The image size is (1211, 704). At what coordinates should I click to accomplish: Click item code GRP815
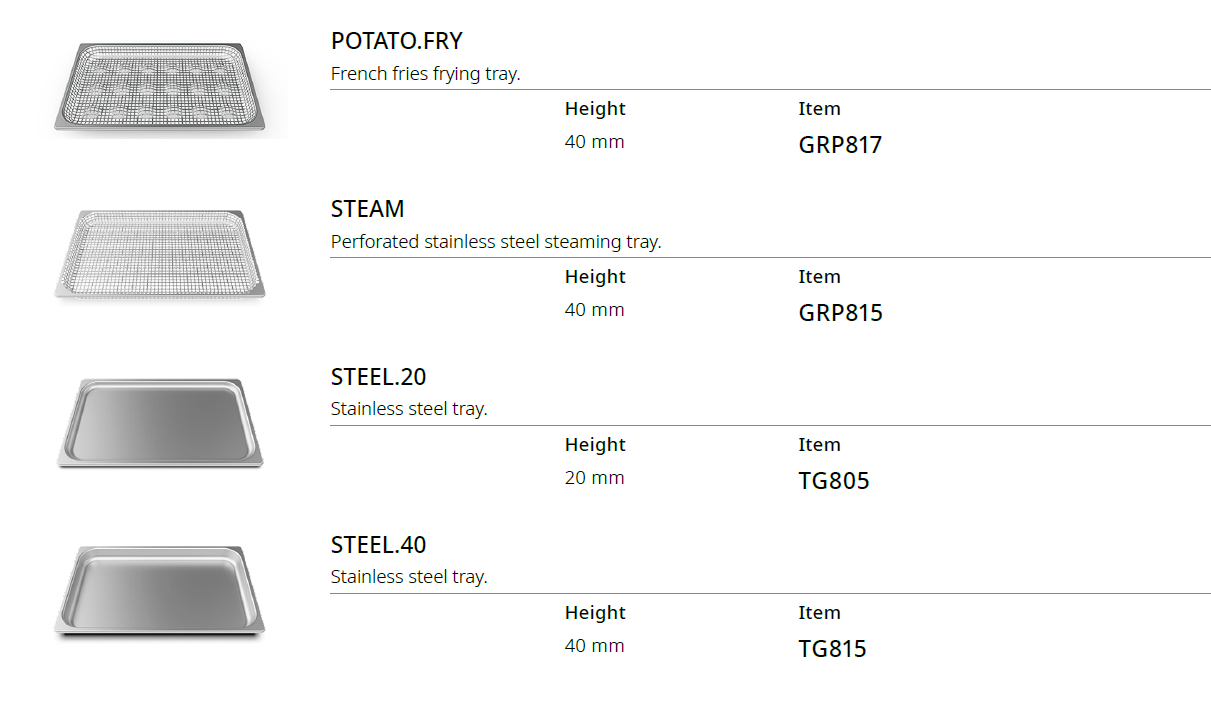coord(840,313)
